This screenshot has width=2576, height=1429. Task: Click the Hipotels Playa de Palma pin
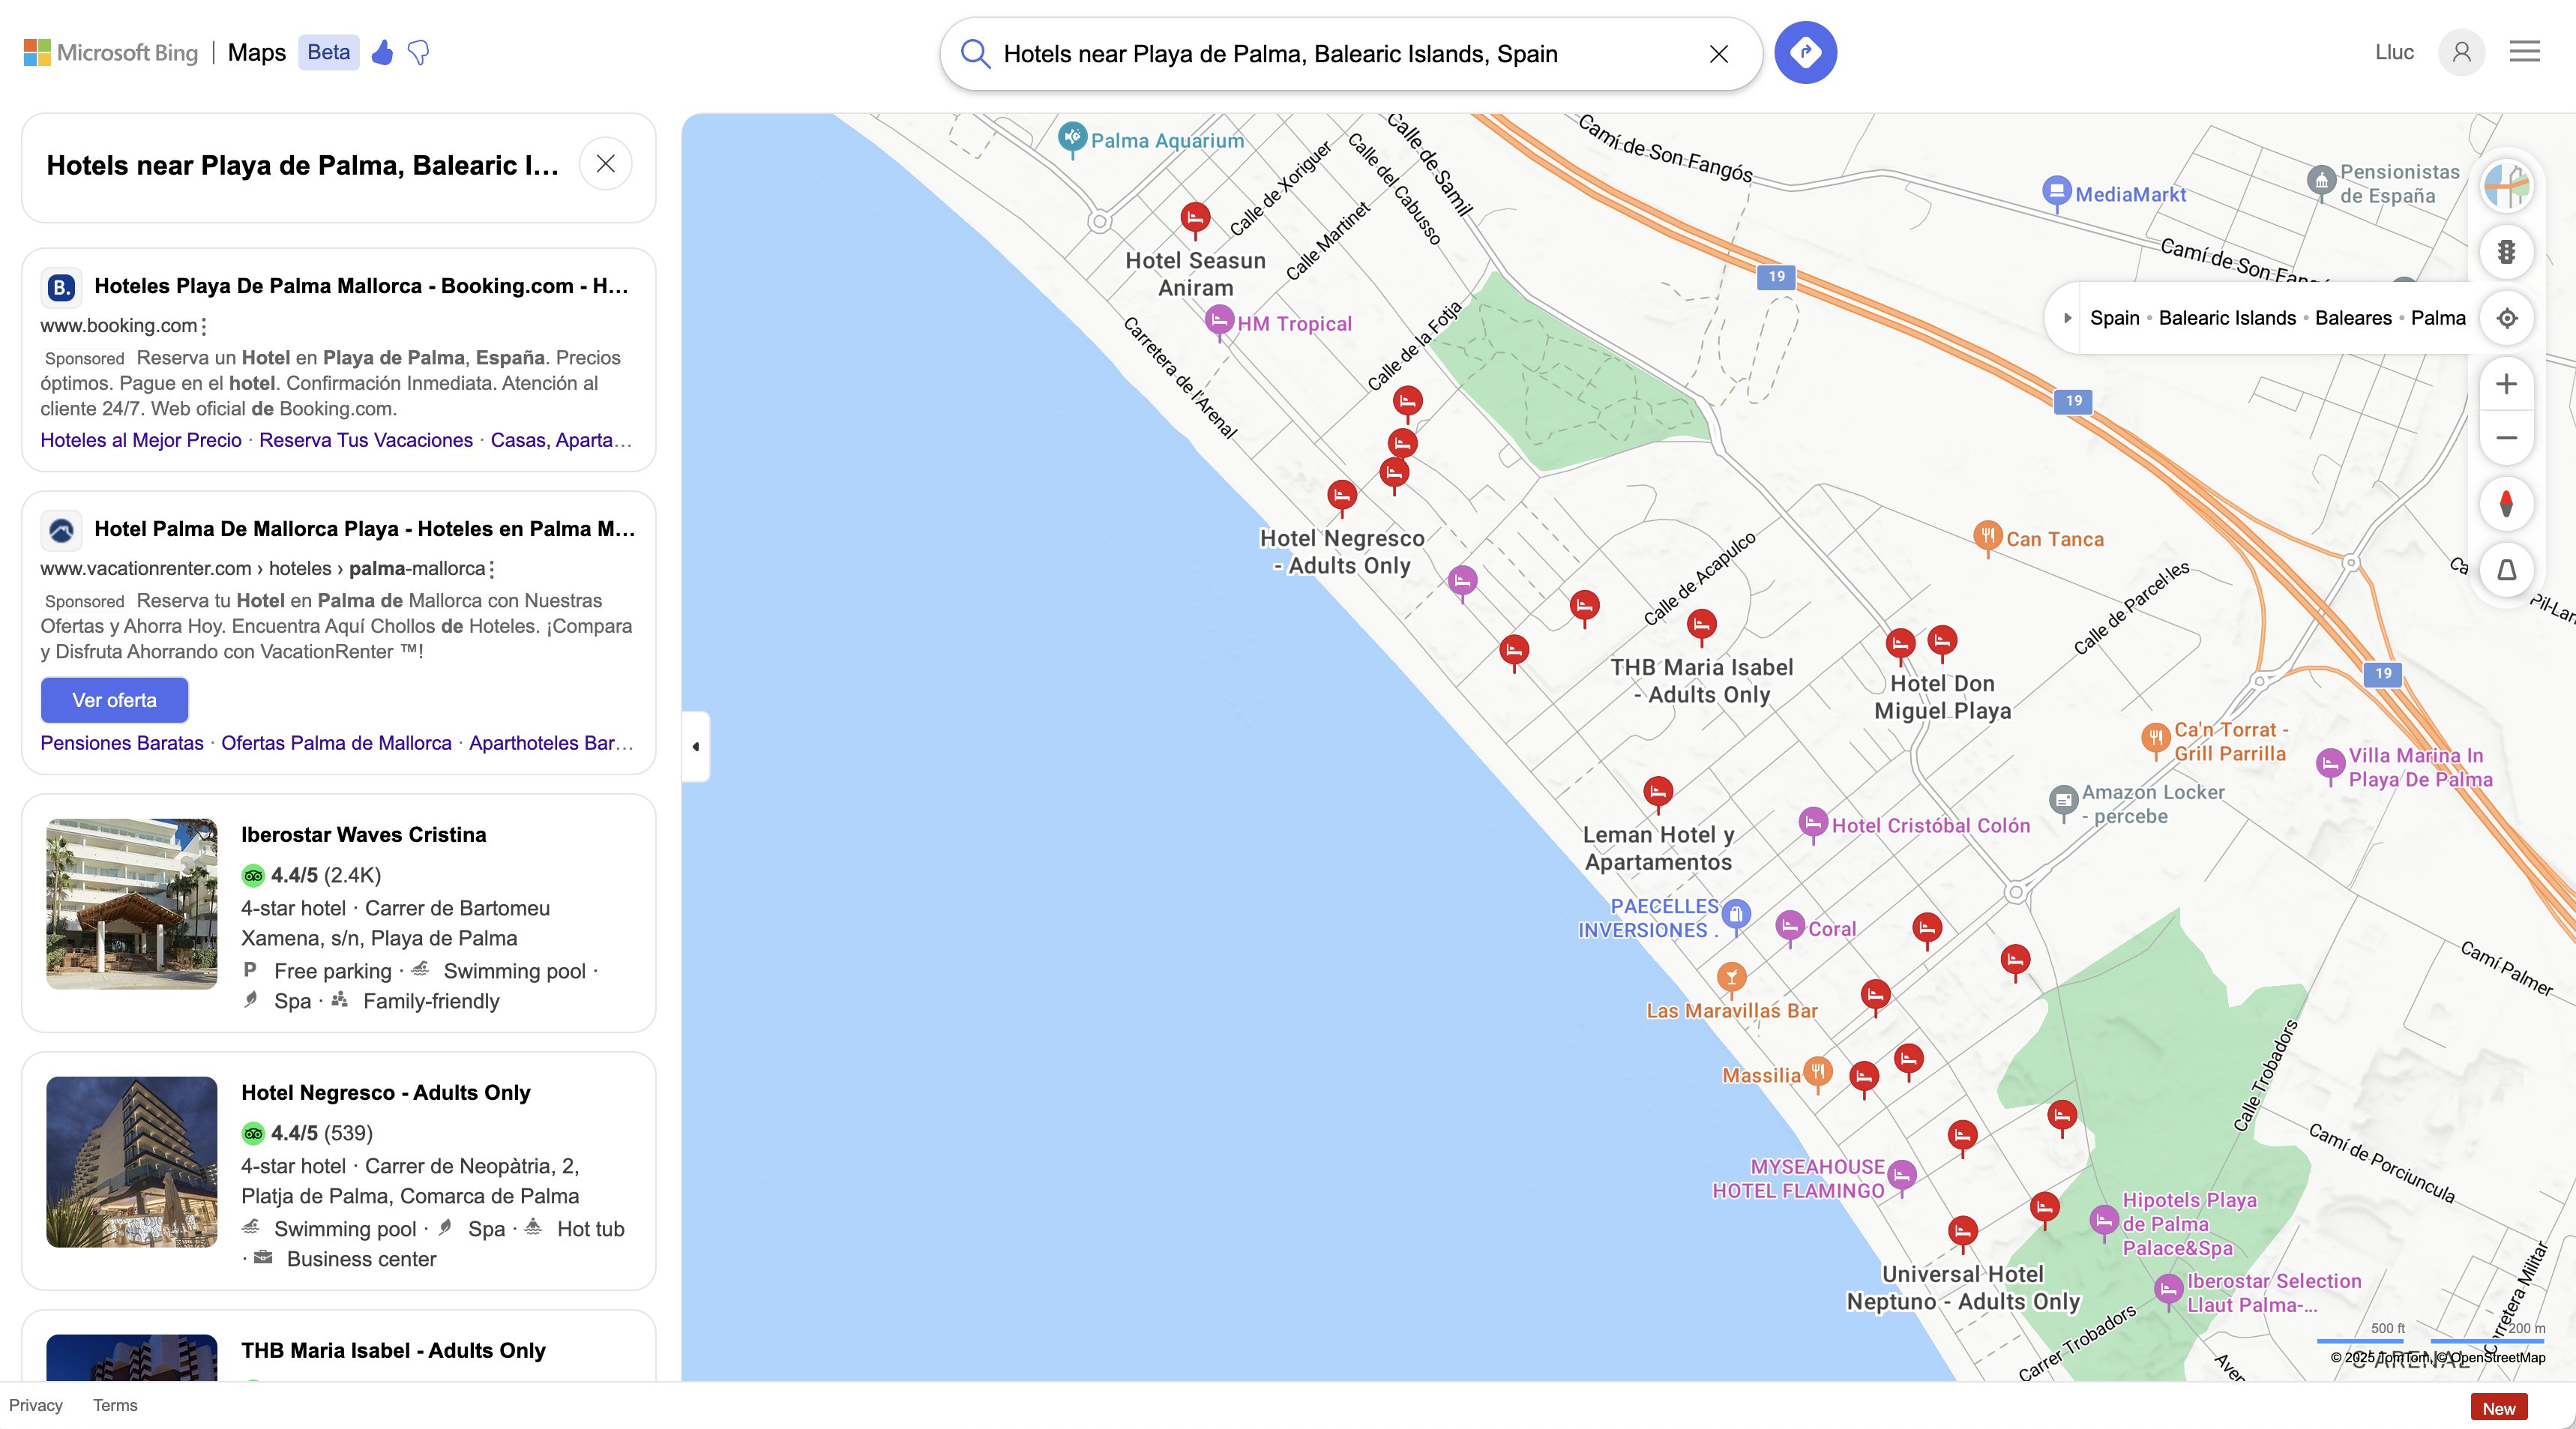point(2104,1221)
